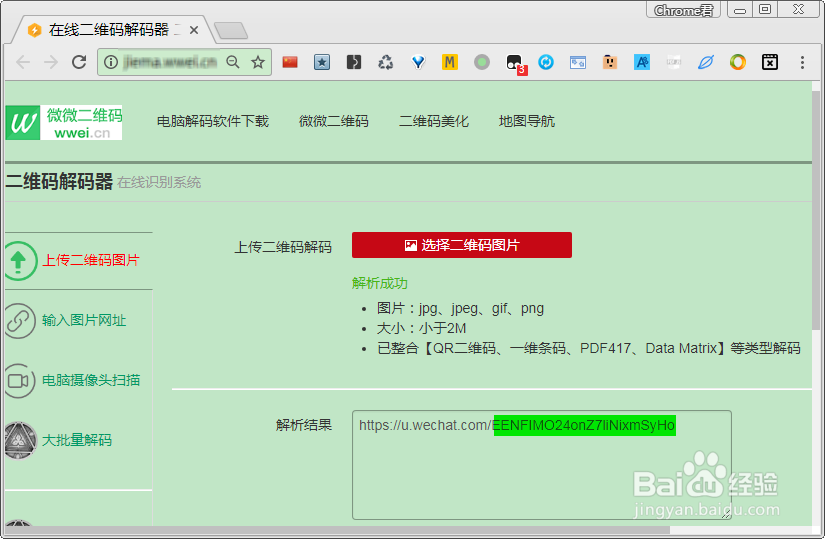
Task: Click the Chrome君 profile button
Action: (683, 10)
